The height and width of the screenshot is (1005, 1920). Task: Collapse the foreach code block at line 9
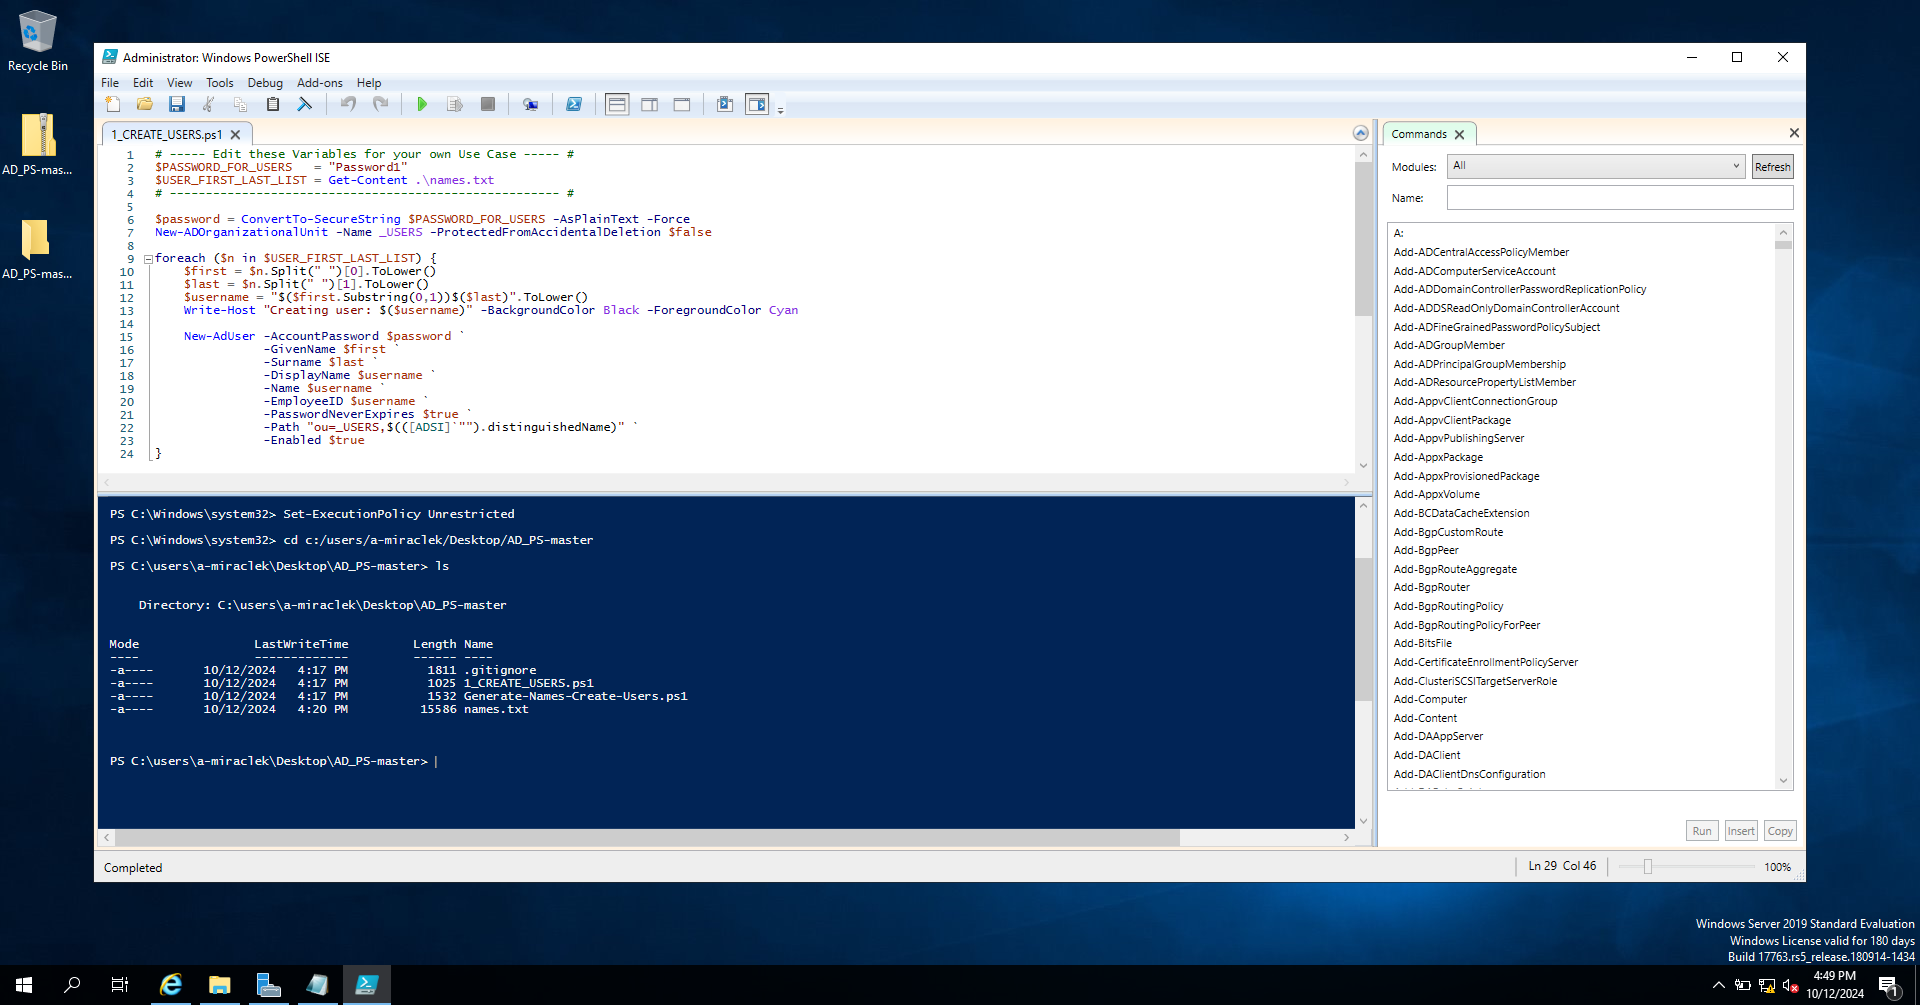[147, 258]
